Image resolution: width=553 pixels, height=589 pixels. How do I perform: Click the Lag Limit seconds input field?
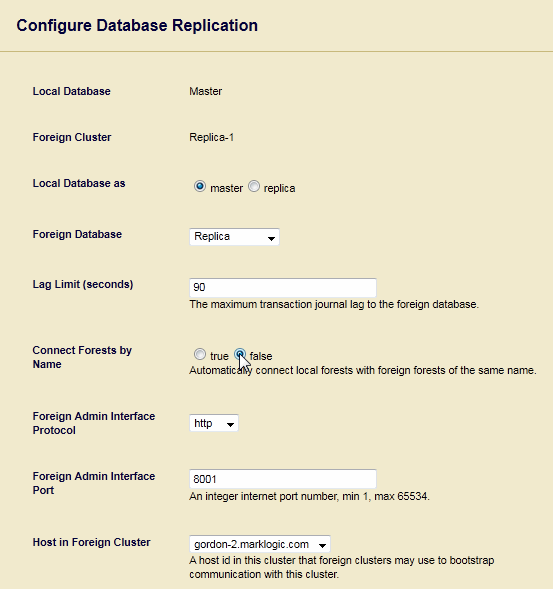(283, 288)
